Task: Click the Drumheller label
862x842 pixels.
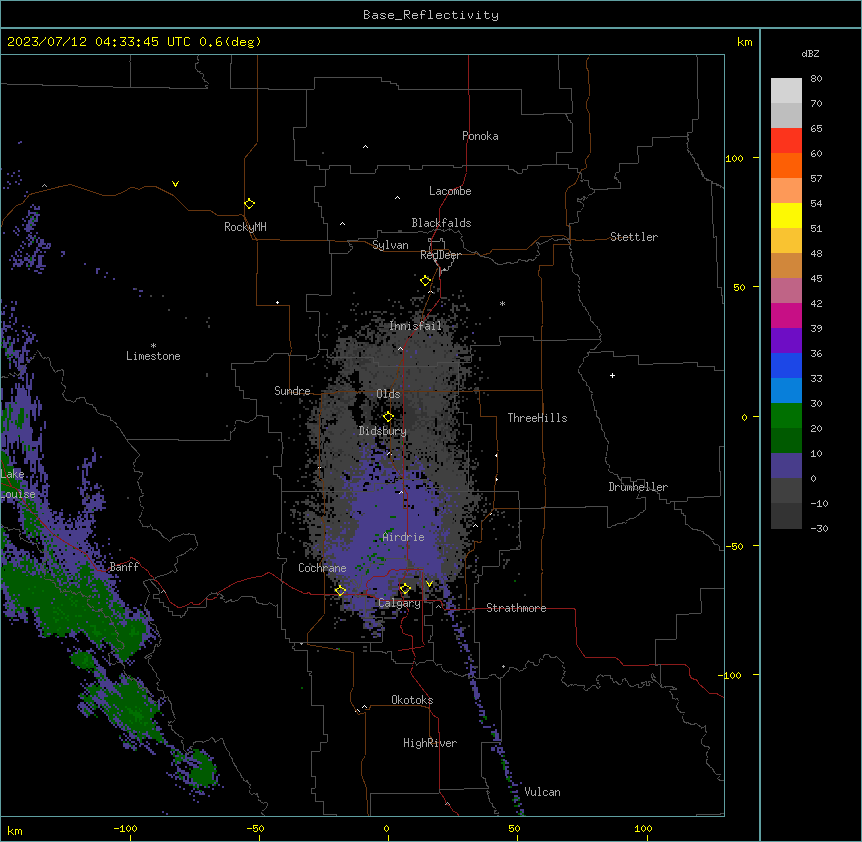Action: coord(638,487)
